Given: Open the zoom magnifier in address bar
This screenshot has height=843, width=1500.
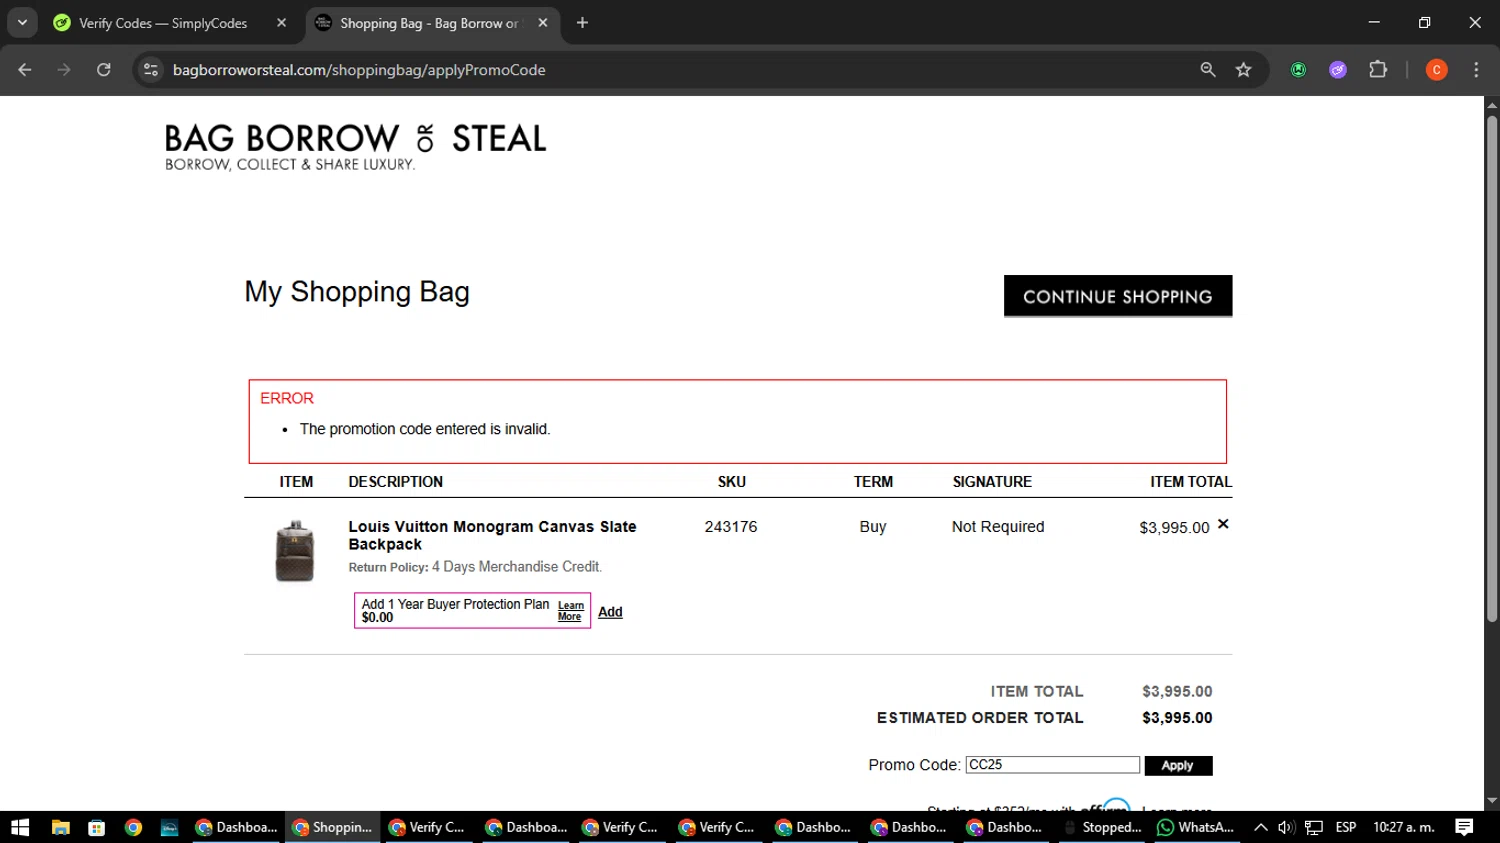Looking at the screenshot, I should pyautogui.click(x=1208, y=70).
